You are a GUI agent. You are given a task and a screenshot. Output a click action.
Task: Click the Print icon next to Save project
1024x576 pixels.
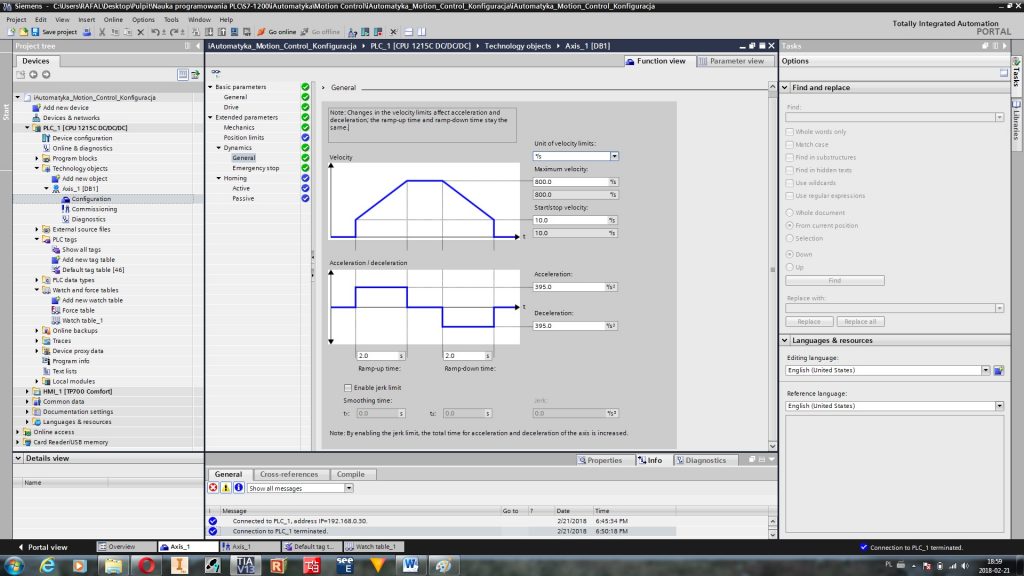pyautogui.click(x=87, y=31)
